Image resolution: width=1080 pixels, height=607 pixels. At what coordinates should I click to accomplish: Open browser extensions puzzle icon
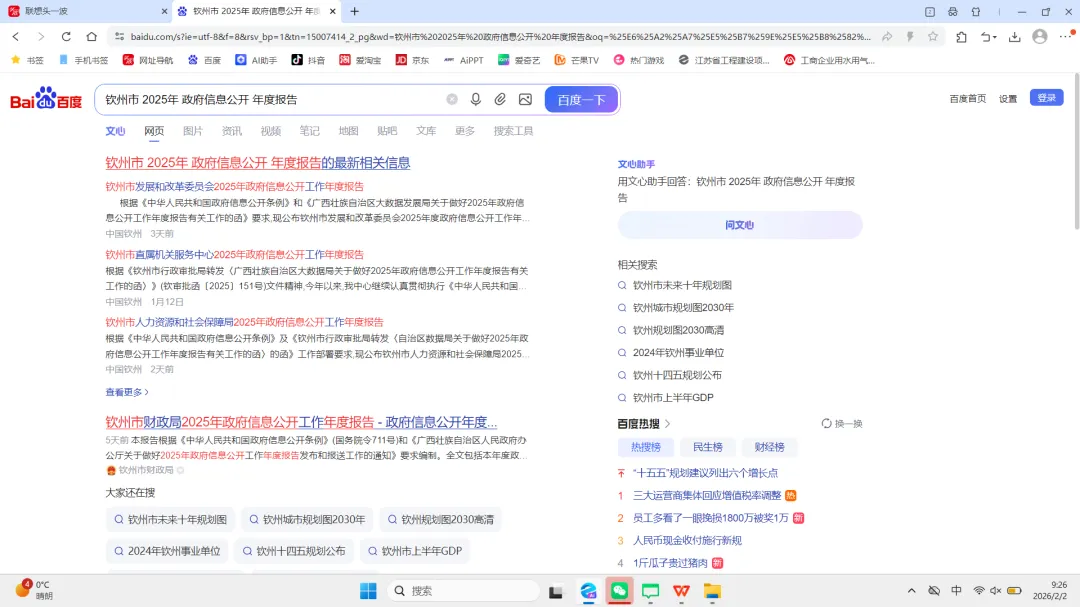(x=962, y=37)
